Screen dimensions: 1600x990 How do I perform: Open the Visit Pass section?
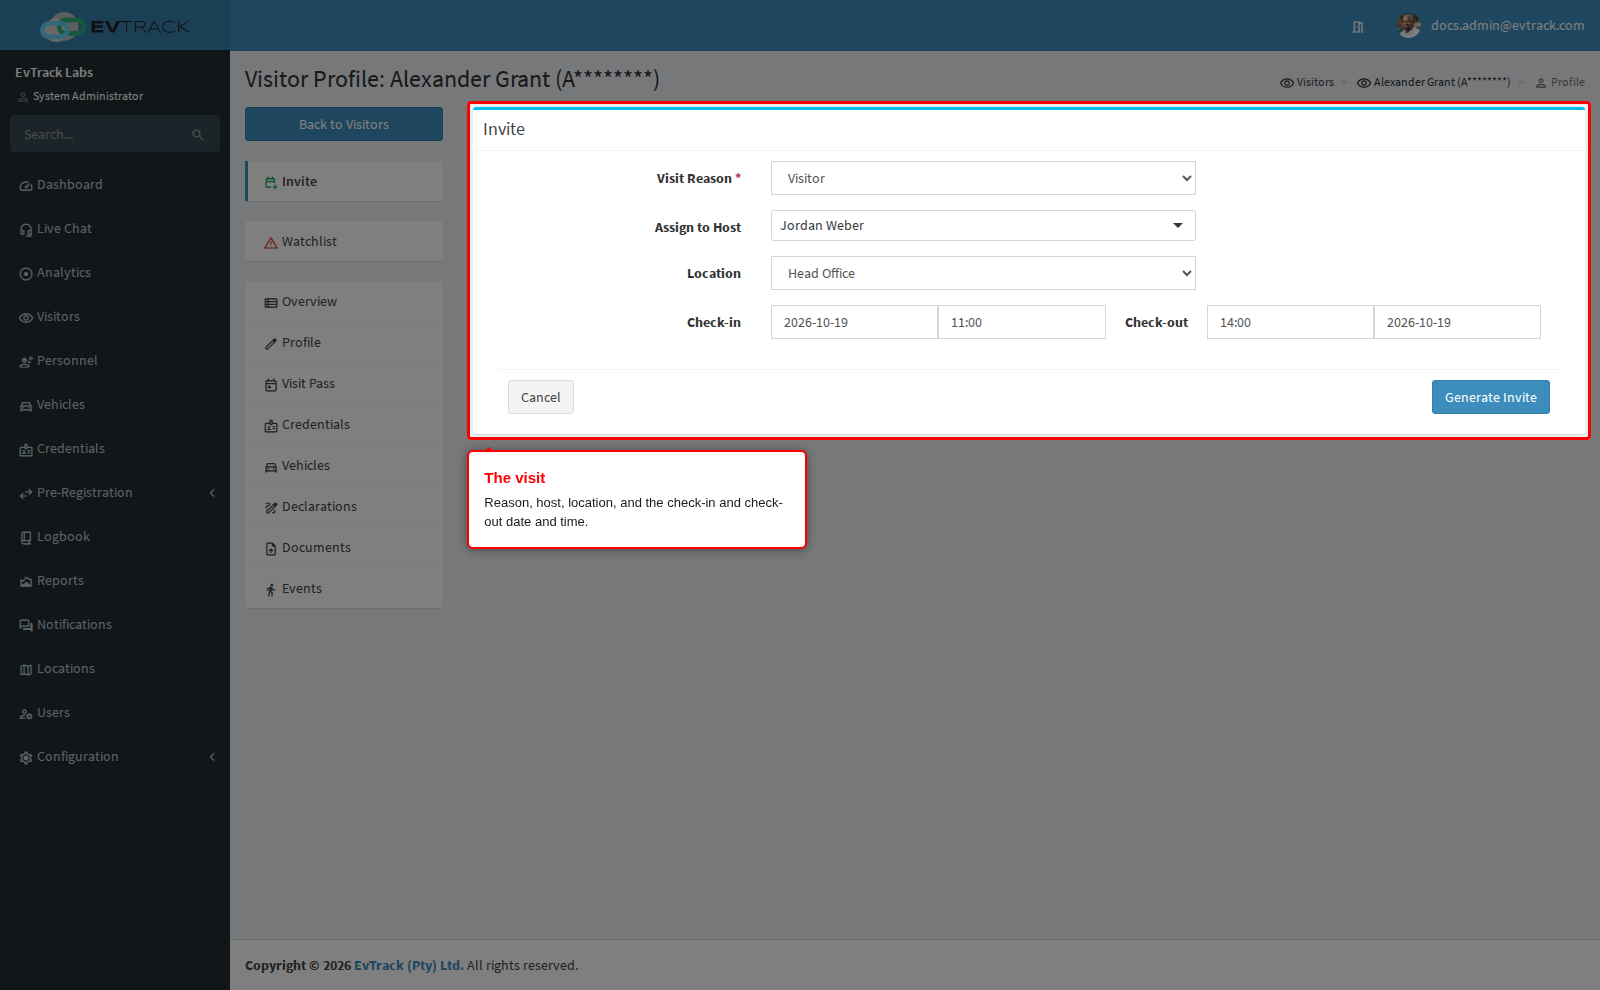coord(344,384)
